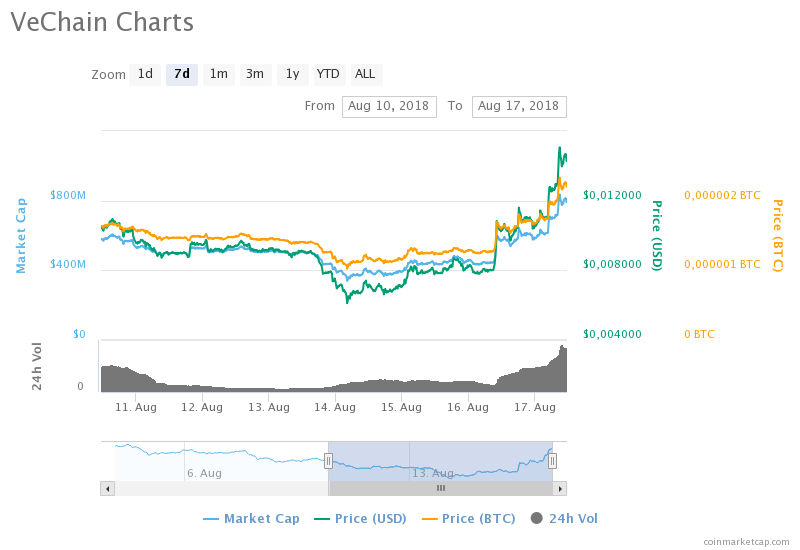The height and width of the screenshot is (550, 800).
Task: Click the 0,000001 BTC axis label
Action: (722, 264)
